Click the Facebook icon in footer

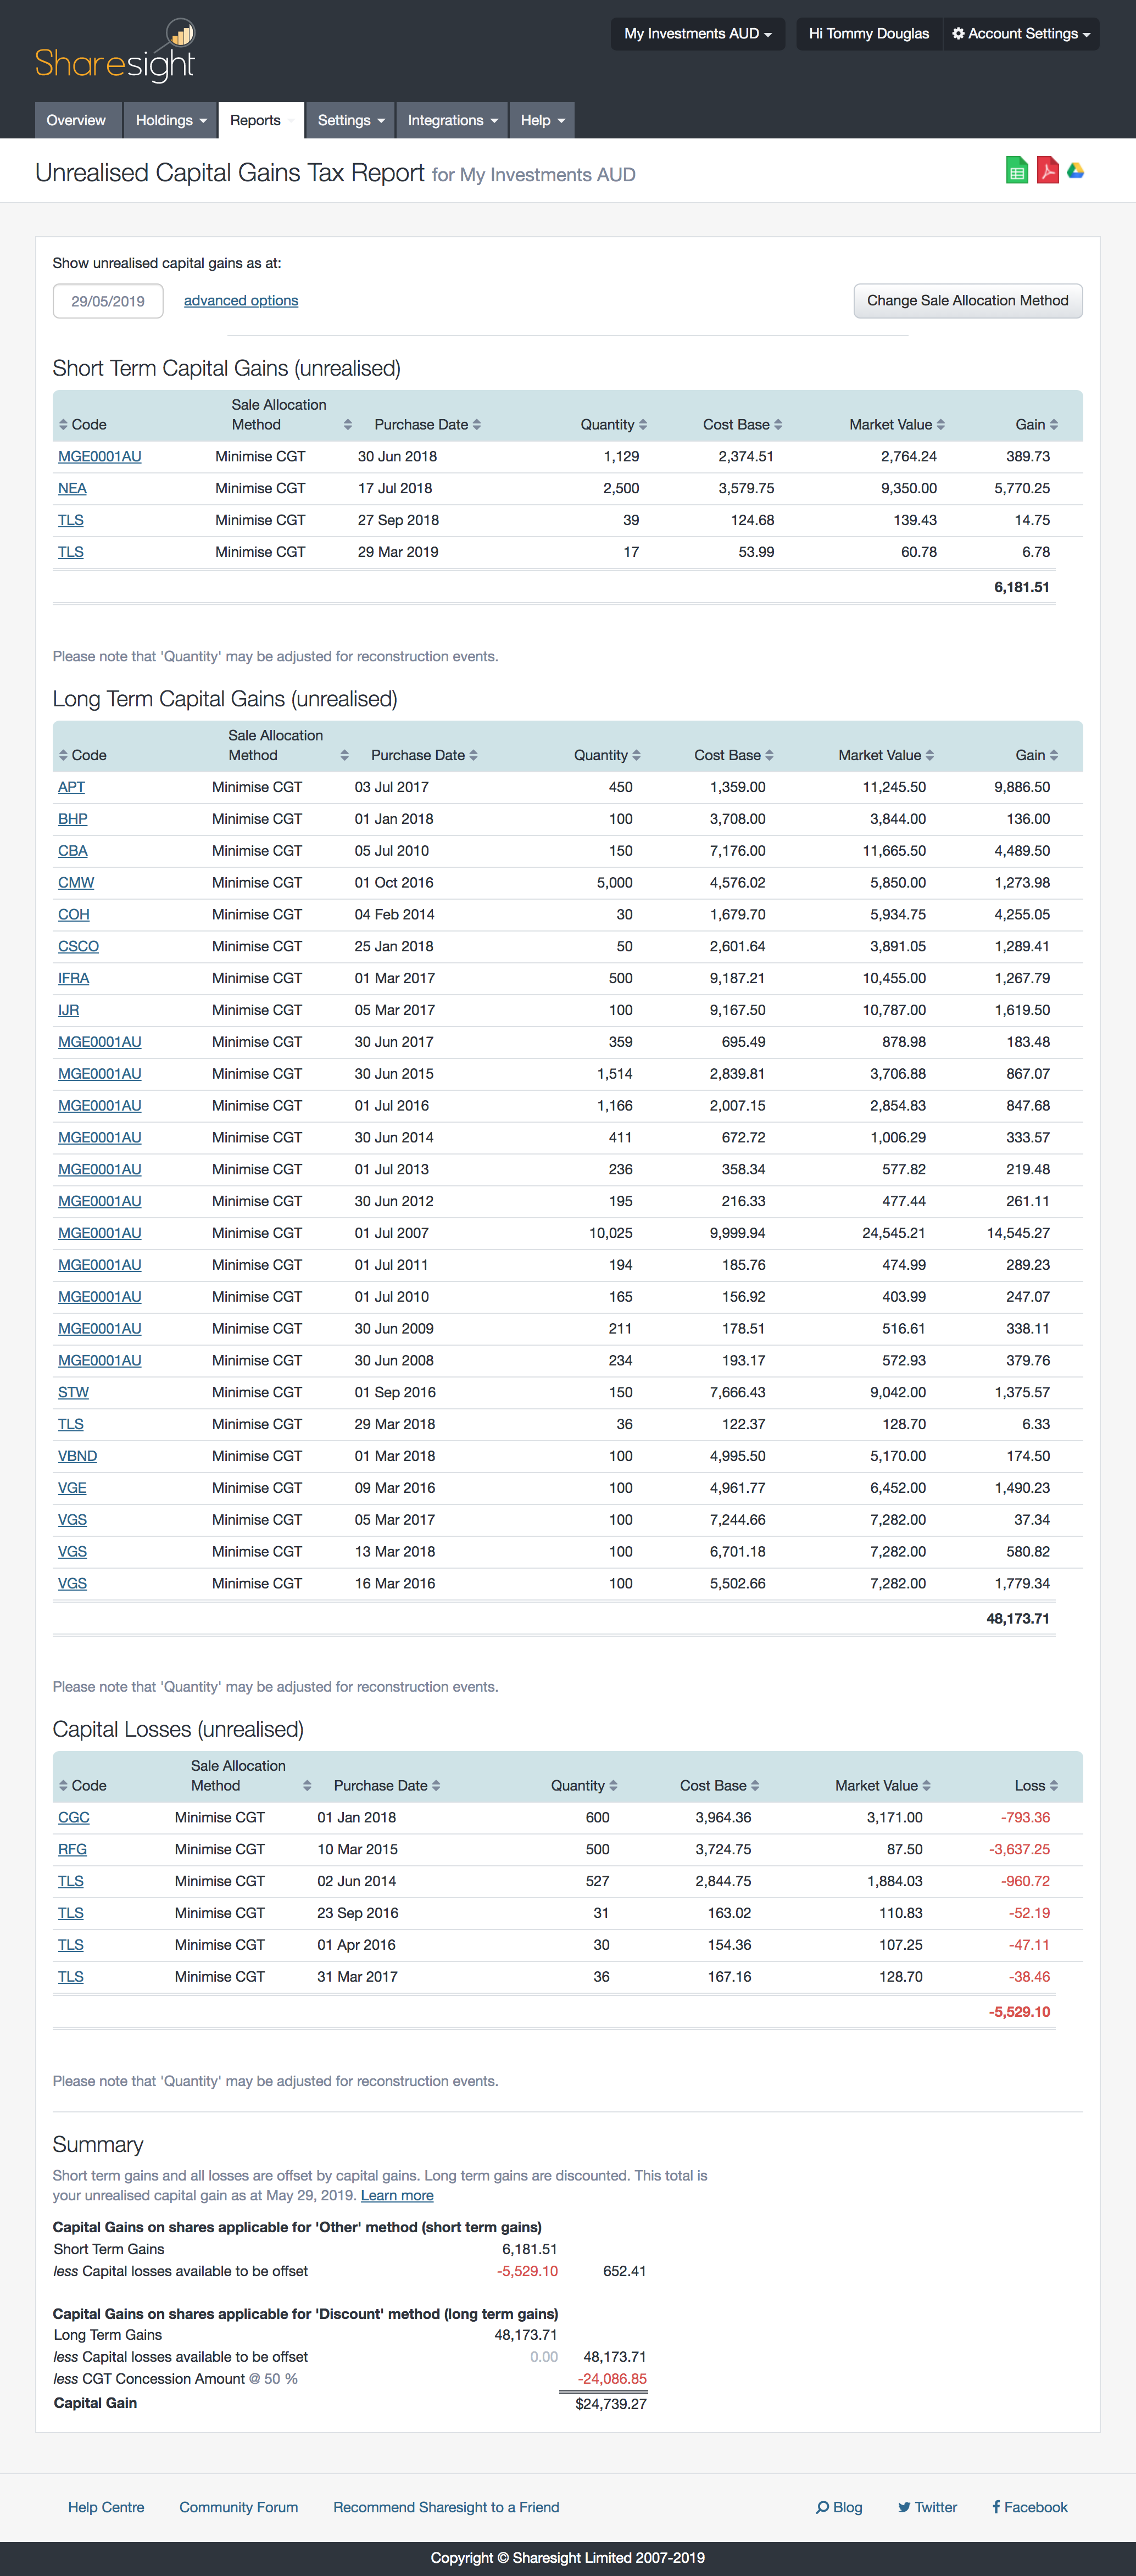pyautogui.click(x=997, y=2507)
